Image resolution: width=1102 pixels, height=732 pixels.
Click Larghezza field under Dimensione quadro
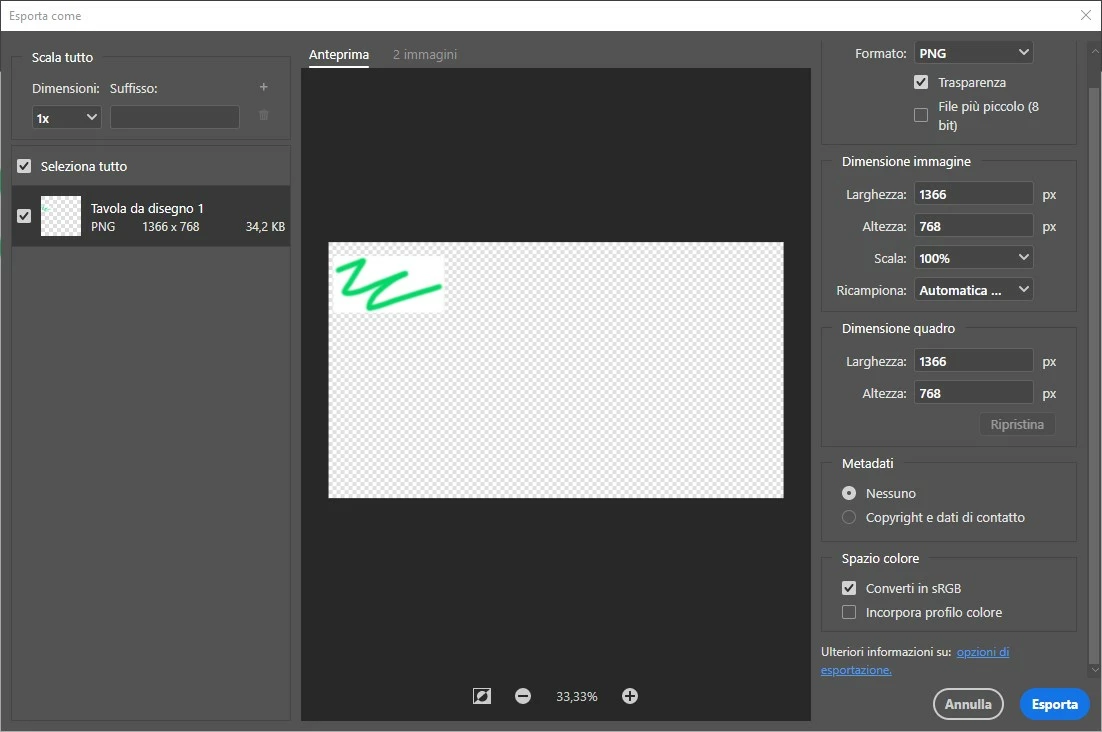973,361
